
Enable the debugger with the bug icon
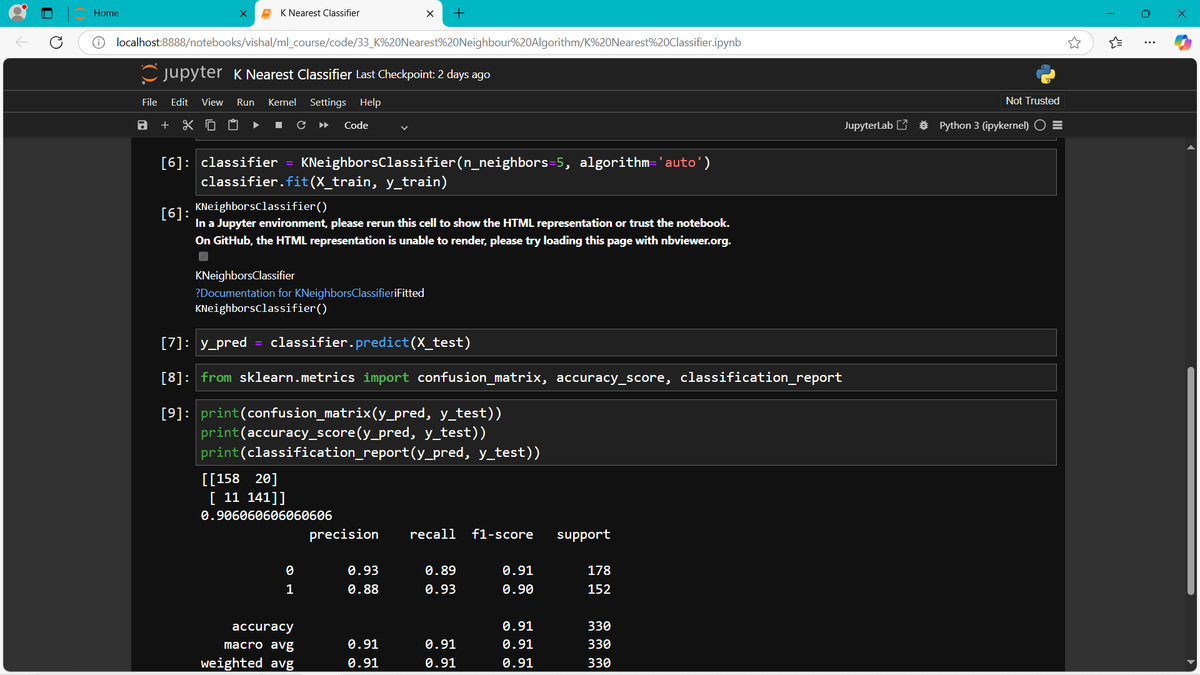(924, 126)
